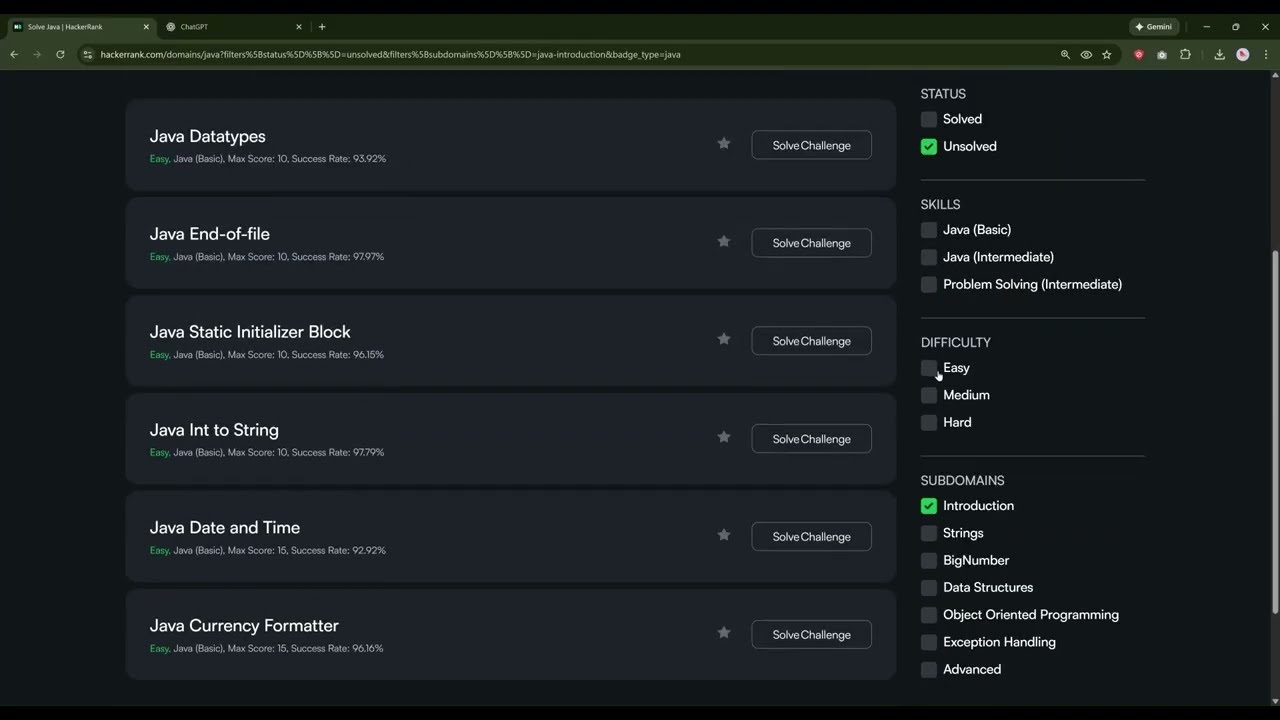Switch to the ChatGPT tab

(x=234, y=27)
